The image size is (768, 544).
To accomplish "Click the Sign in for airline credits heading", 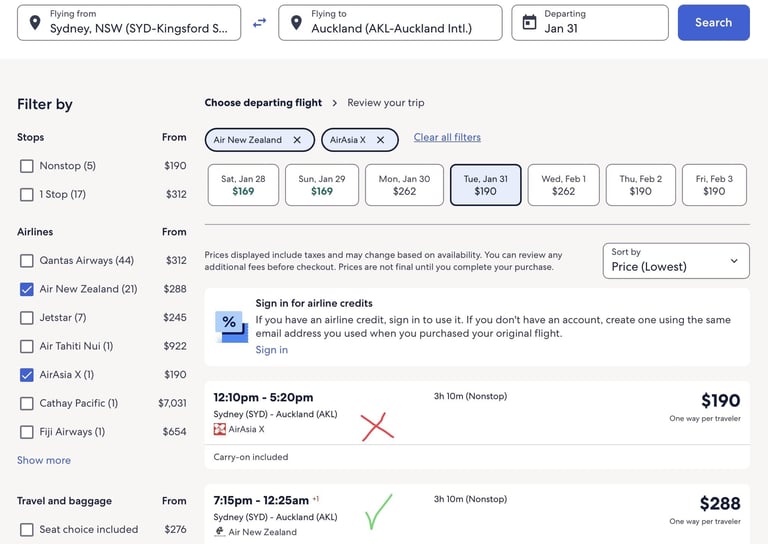I will [314, 304].
